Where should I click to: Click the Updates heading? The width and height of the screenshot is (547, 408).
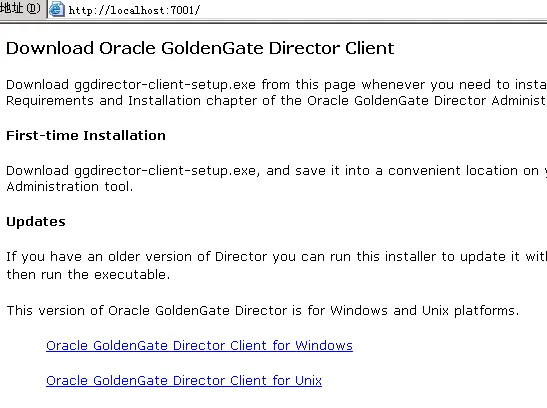click(36, 221)
